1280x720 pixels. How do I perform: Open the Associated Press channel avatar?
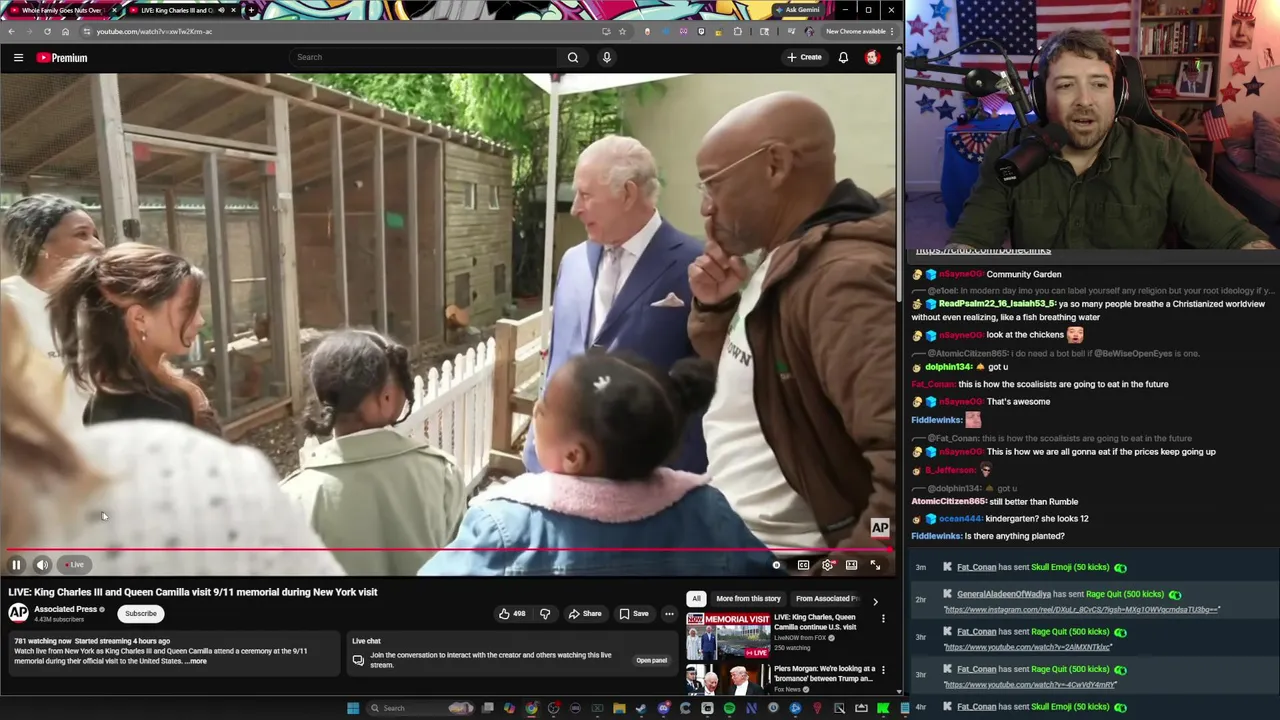pos(18,613)
